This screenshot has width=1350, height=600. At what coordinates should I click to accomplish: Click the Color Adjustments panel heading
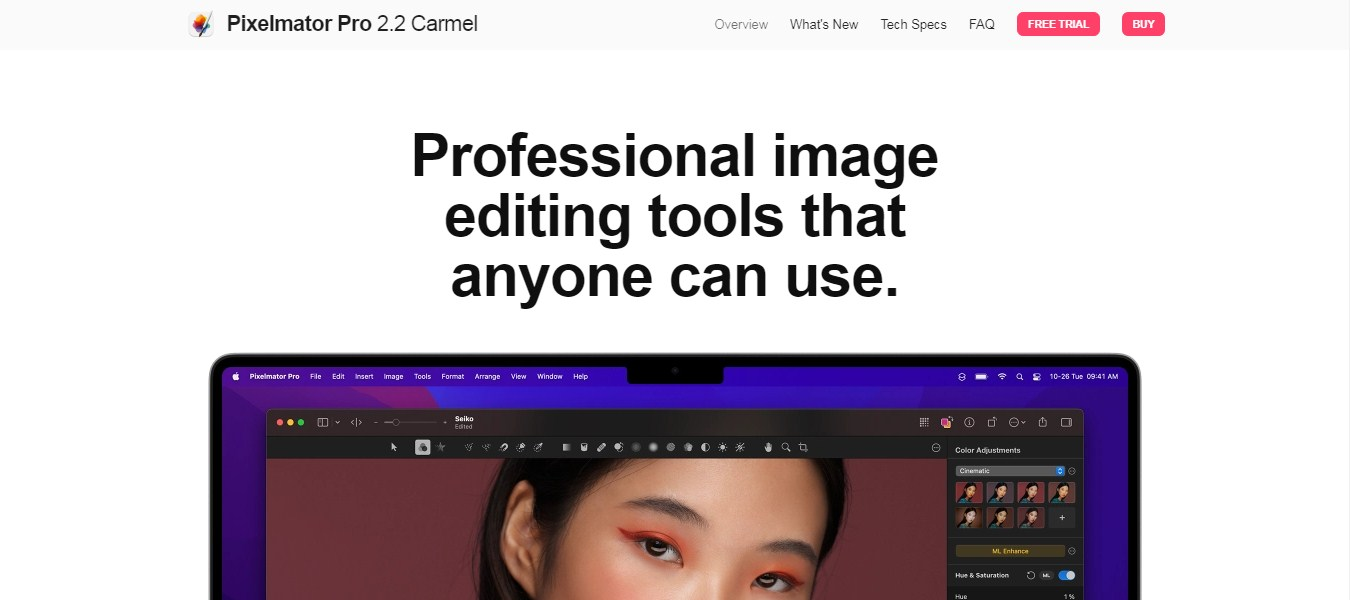tap(988, 450)
